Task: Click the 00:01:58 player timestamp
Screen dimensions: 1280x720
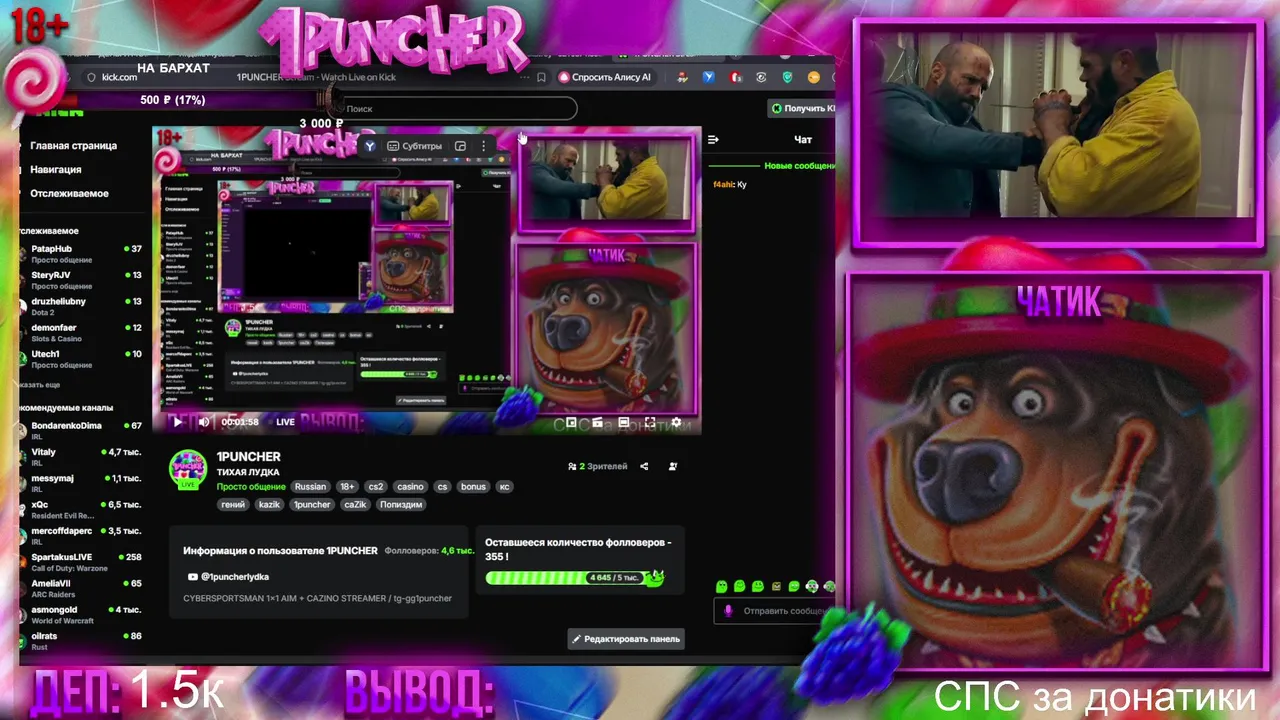Action: tap(240, 422)
